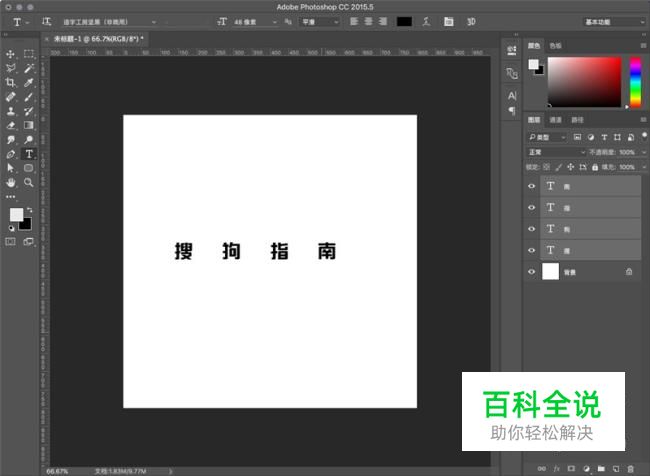Screen dimensions: 650x476
Task: Pick the Eyedropper tool
Action: point(29,83)
